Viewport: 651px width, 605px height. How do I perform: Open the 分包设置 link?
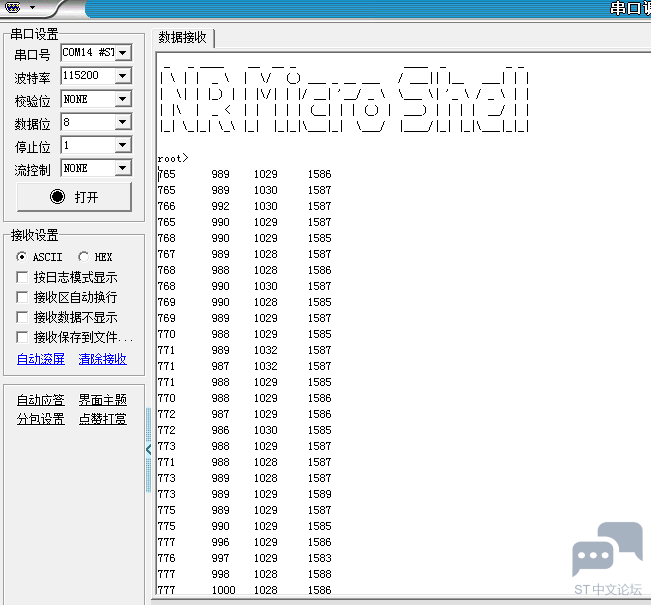coord(41,419)
